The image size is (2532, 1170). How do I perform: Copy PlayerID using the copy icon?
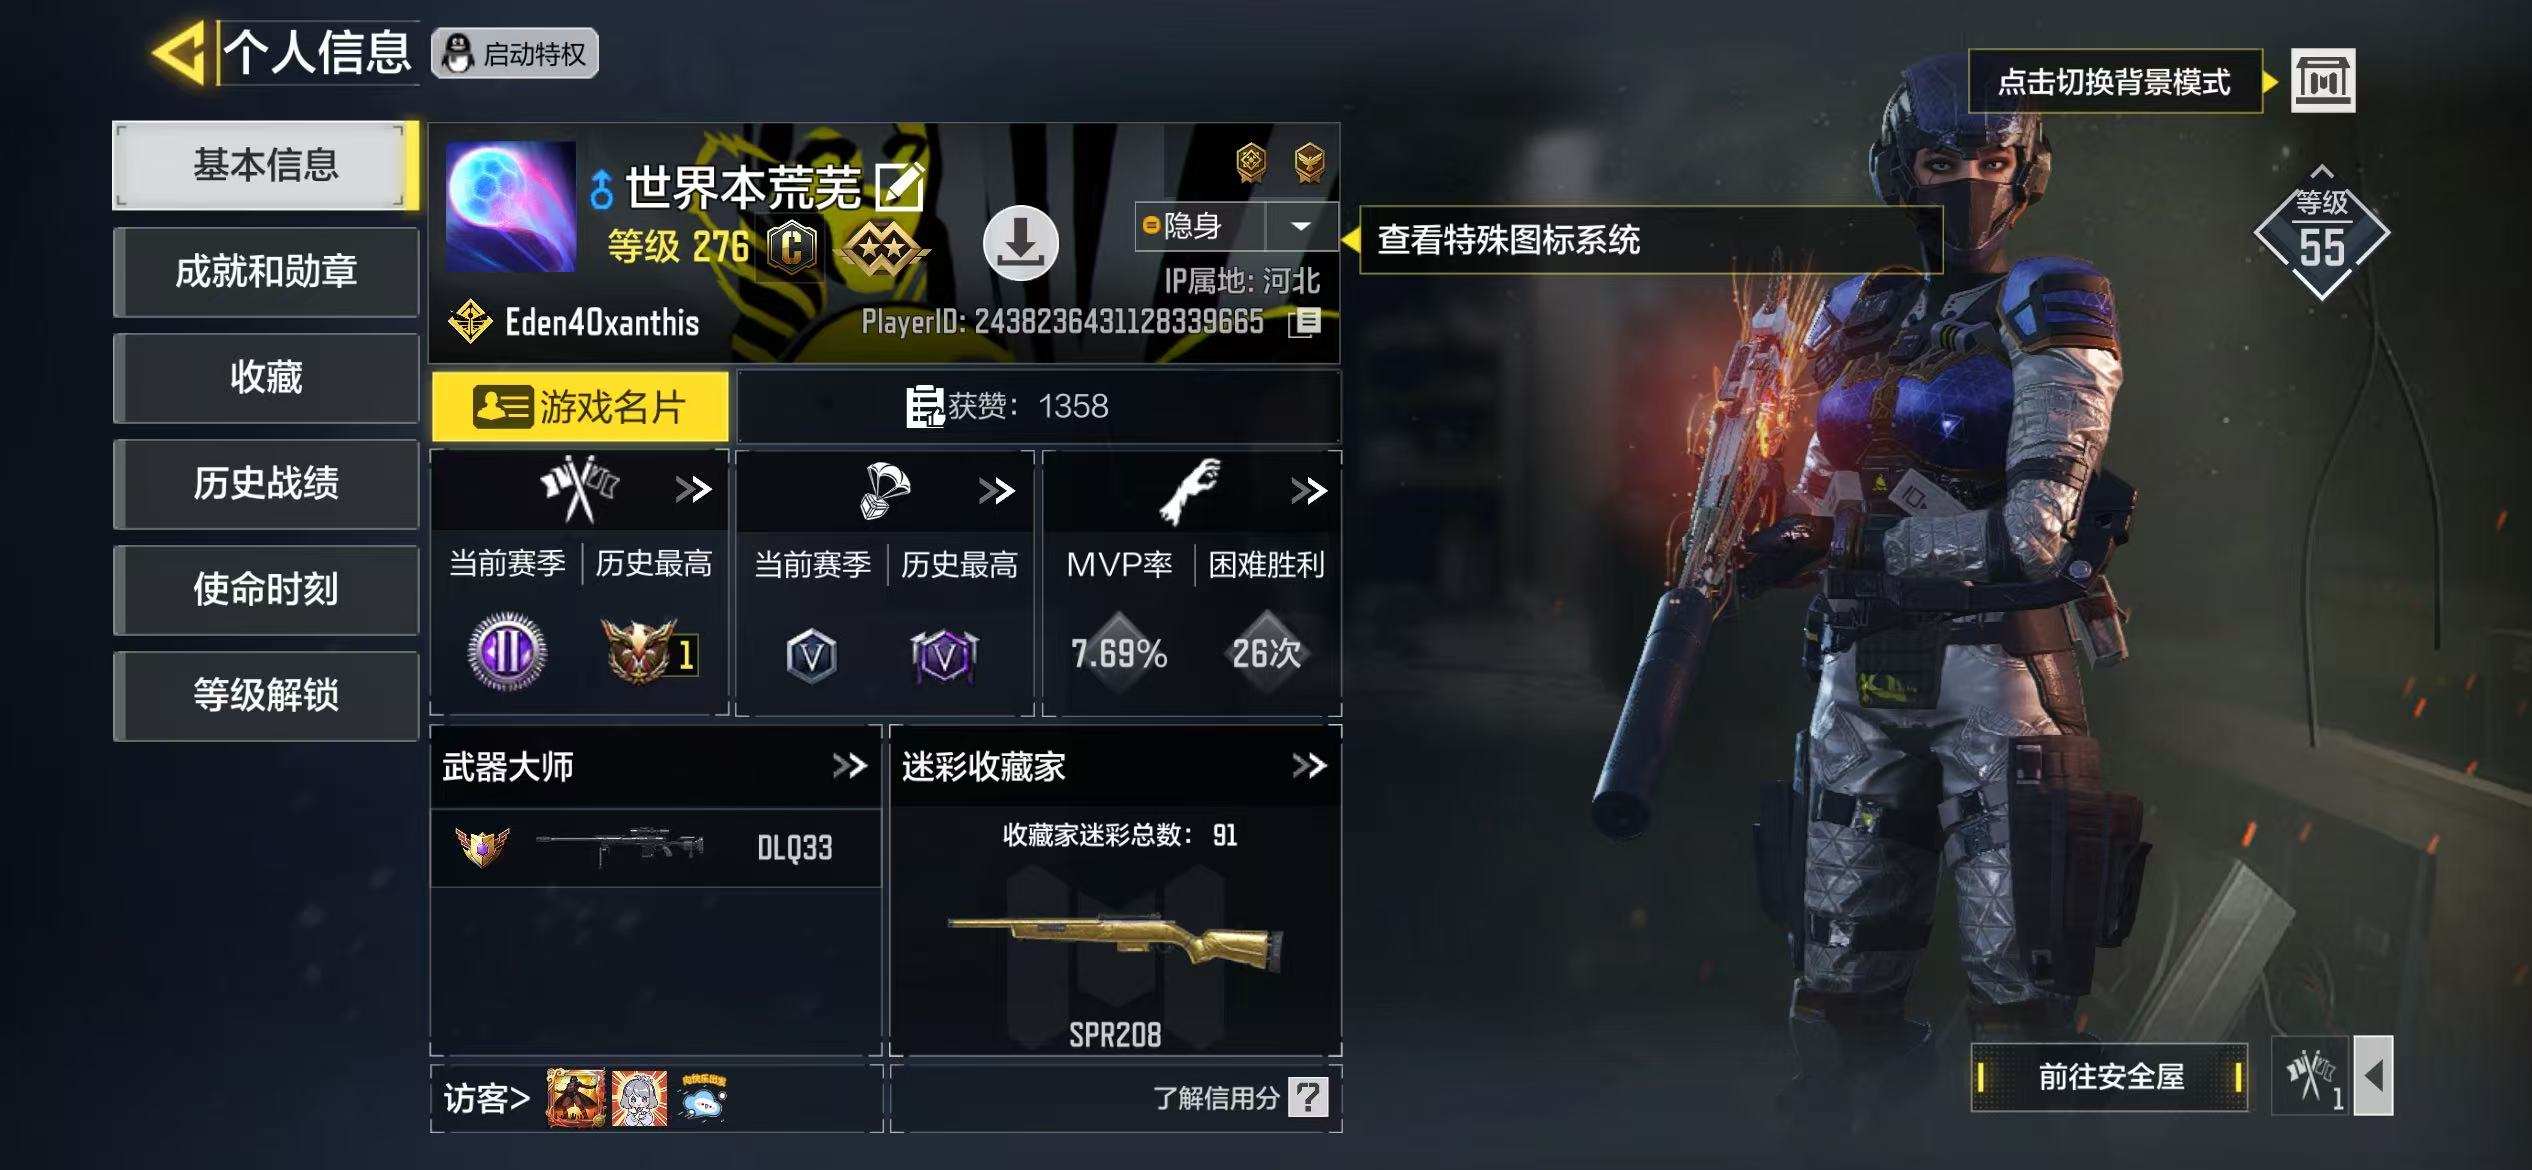1305,322
